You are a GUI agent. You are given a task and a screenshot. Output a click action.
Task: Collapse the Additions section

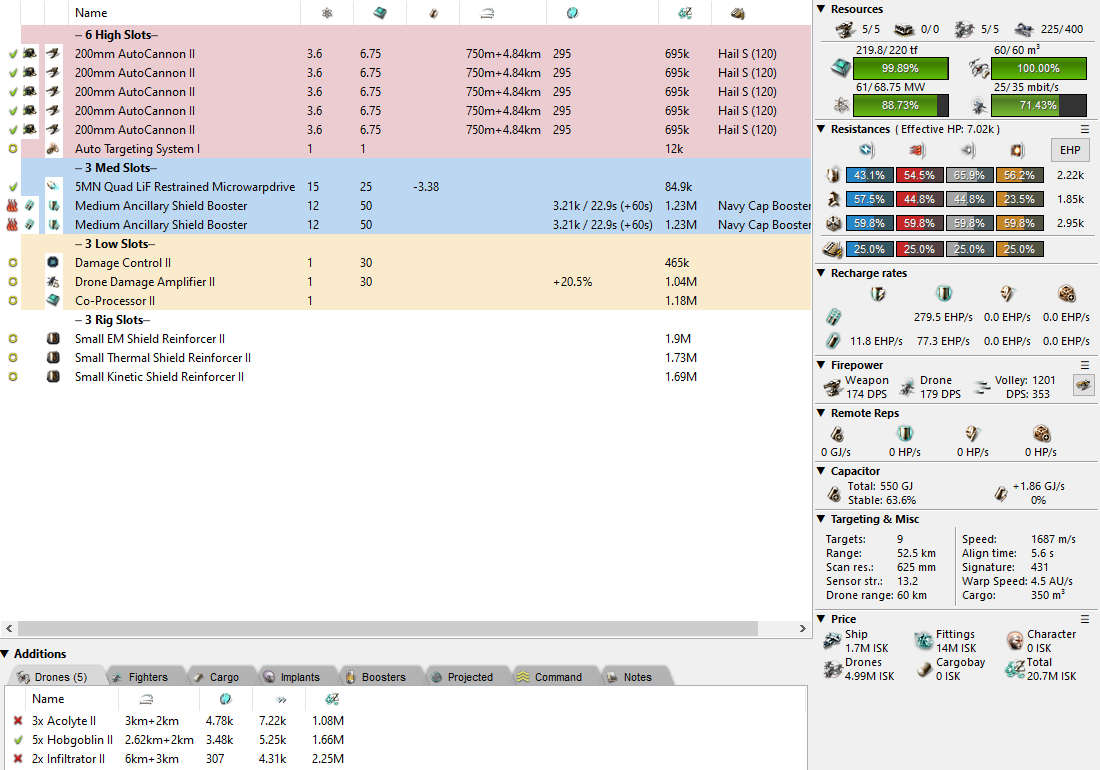pos(6,654)
